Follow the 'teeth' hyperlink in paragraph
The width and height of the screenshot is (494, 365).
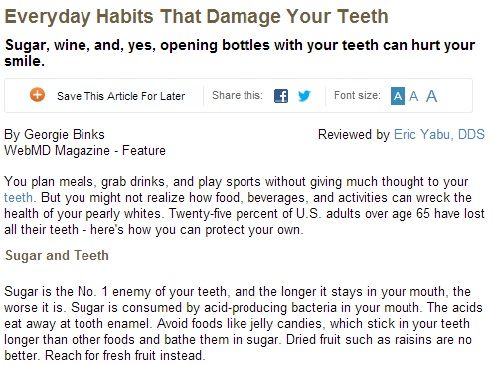pos(18,197)
